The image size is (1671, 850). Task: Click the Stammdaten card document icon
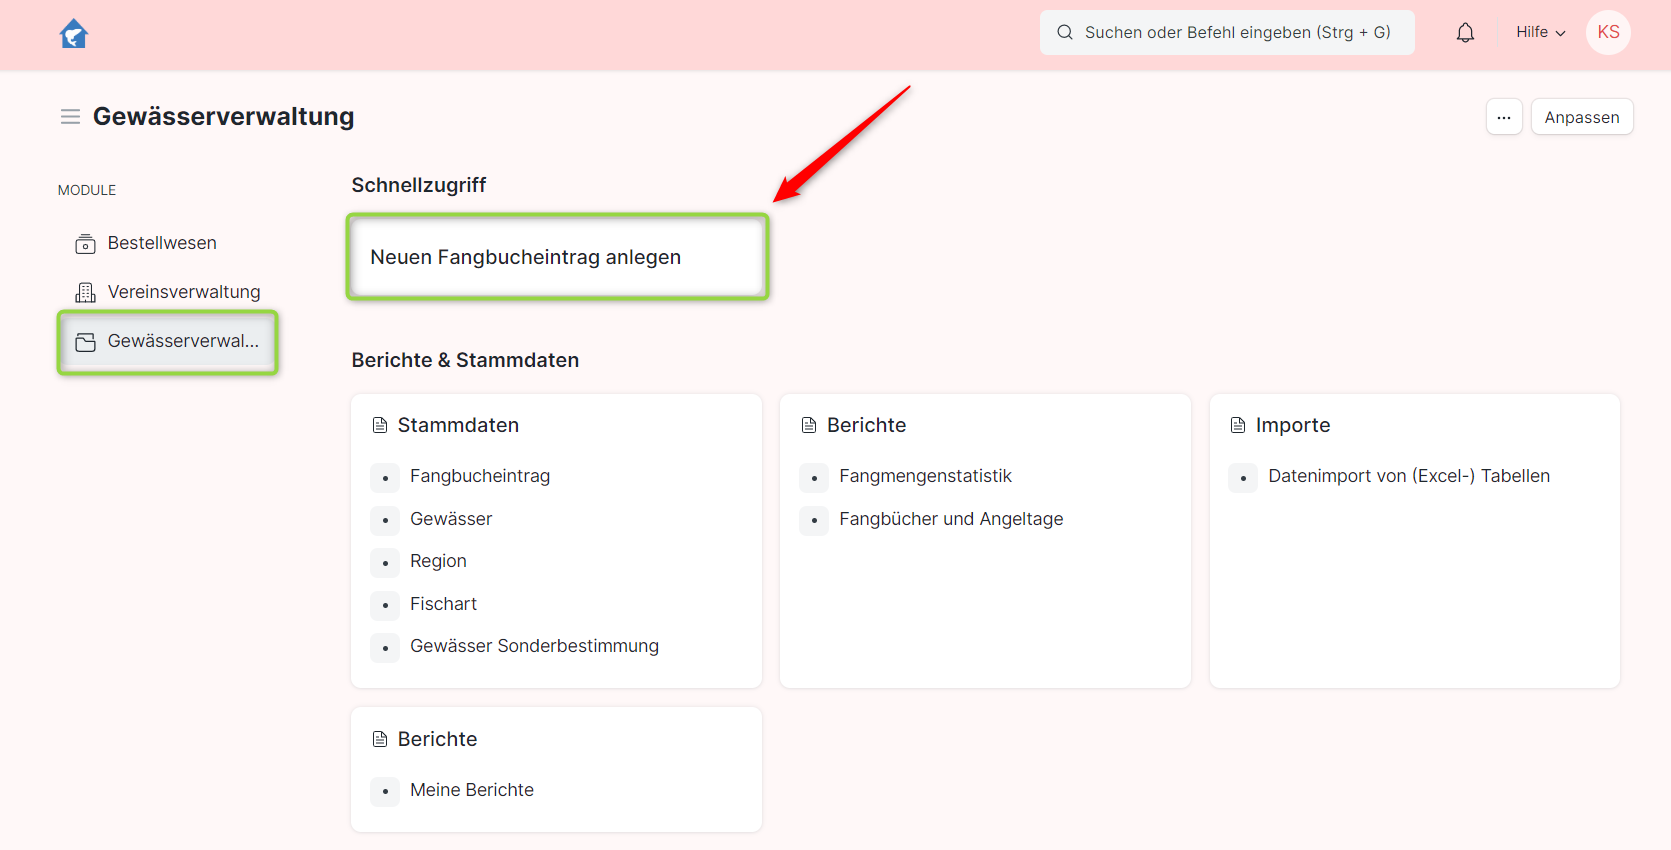(380, 426)
